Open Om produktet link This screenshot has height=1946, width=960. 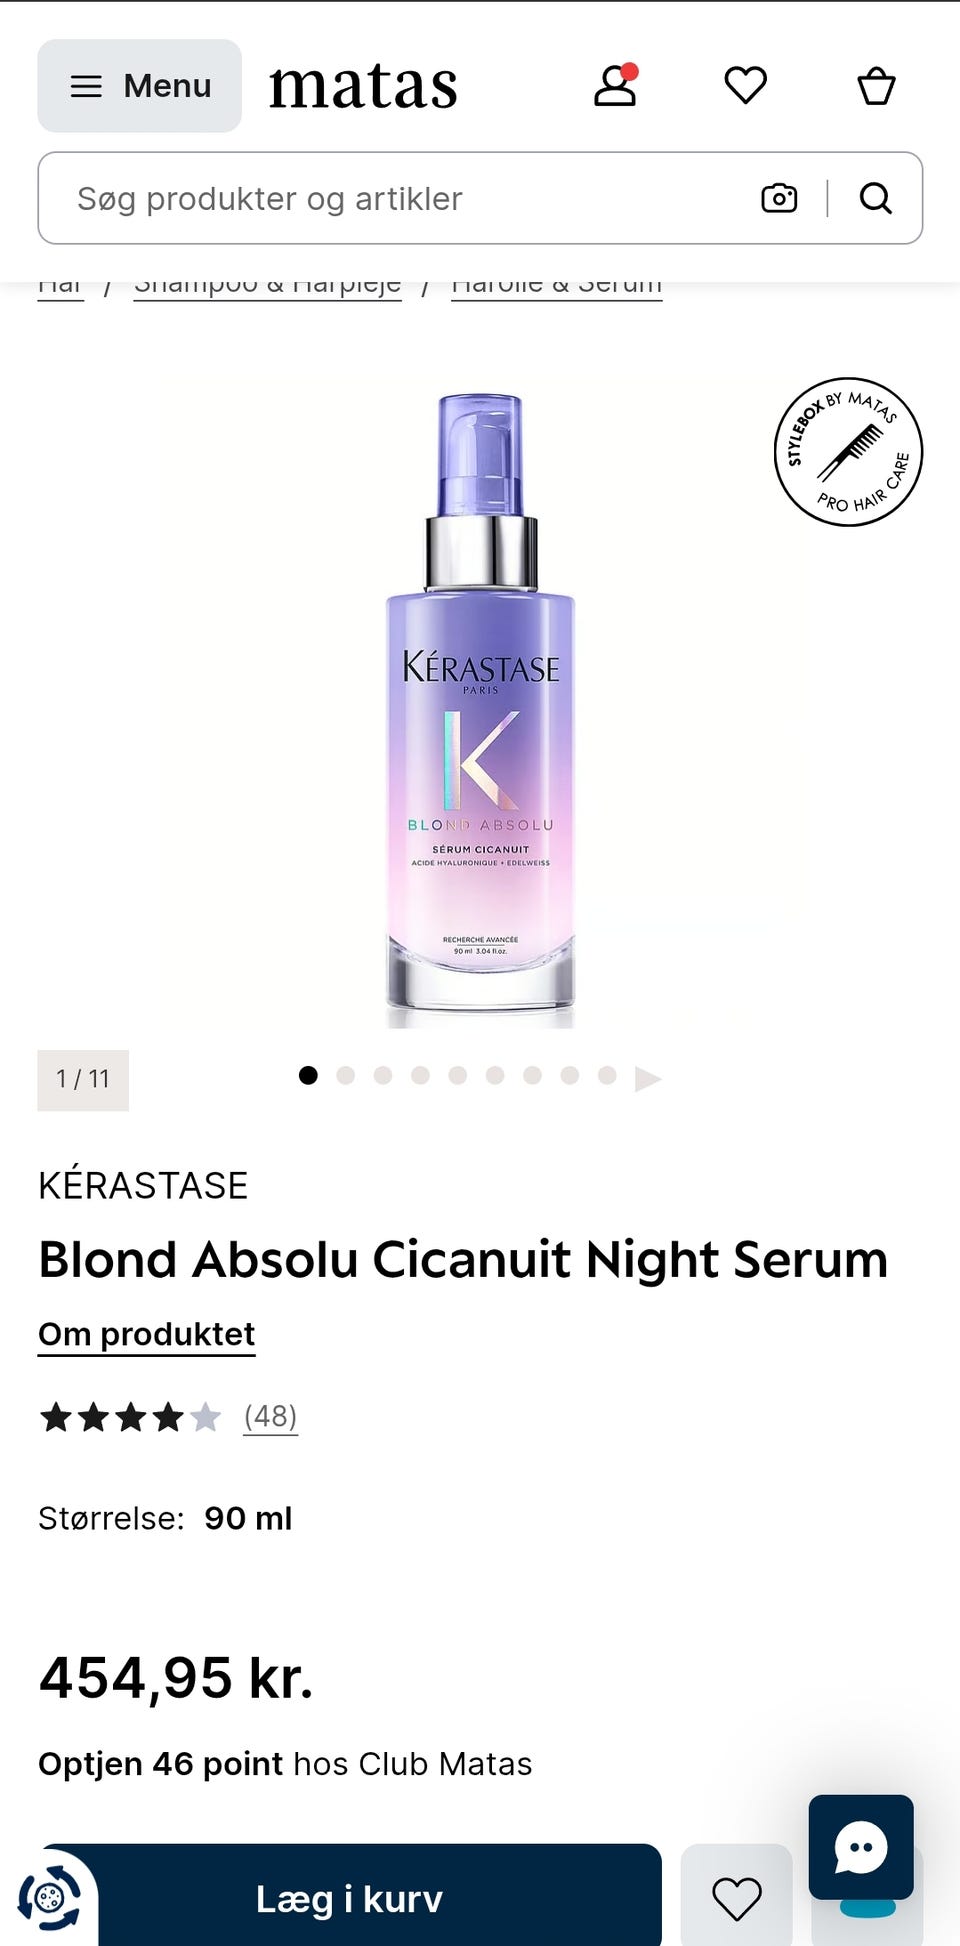[x=147, y=1335]
